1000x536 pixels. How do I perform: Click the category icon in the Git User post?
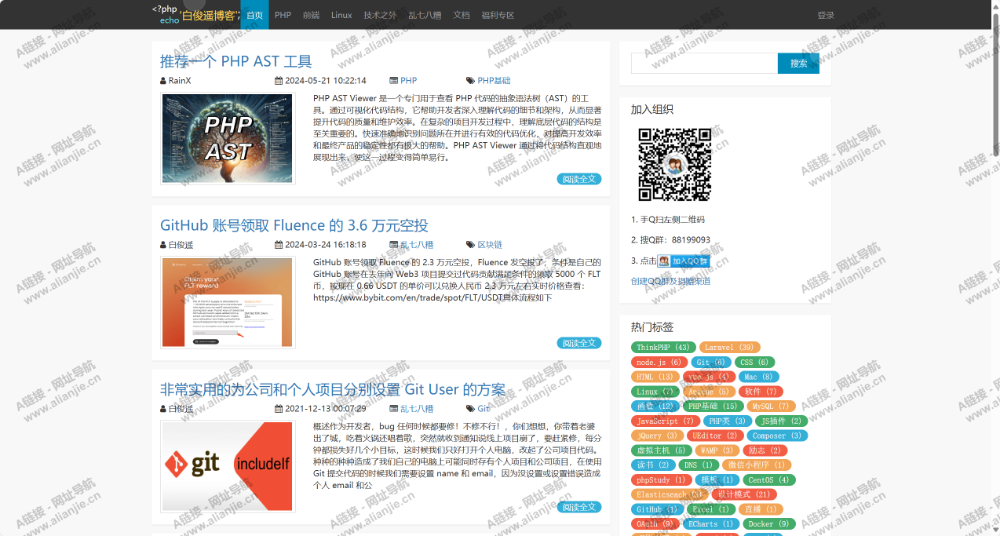pyautogui.click(x=393, y=408)
